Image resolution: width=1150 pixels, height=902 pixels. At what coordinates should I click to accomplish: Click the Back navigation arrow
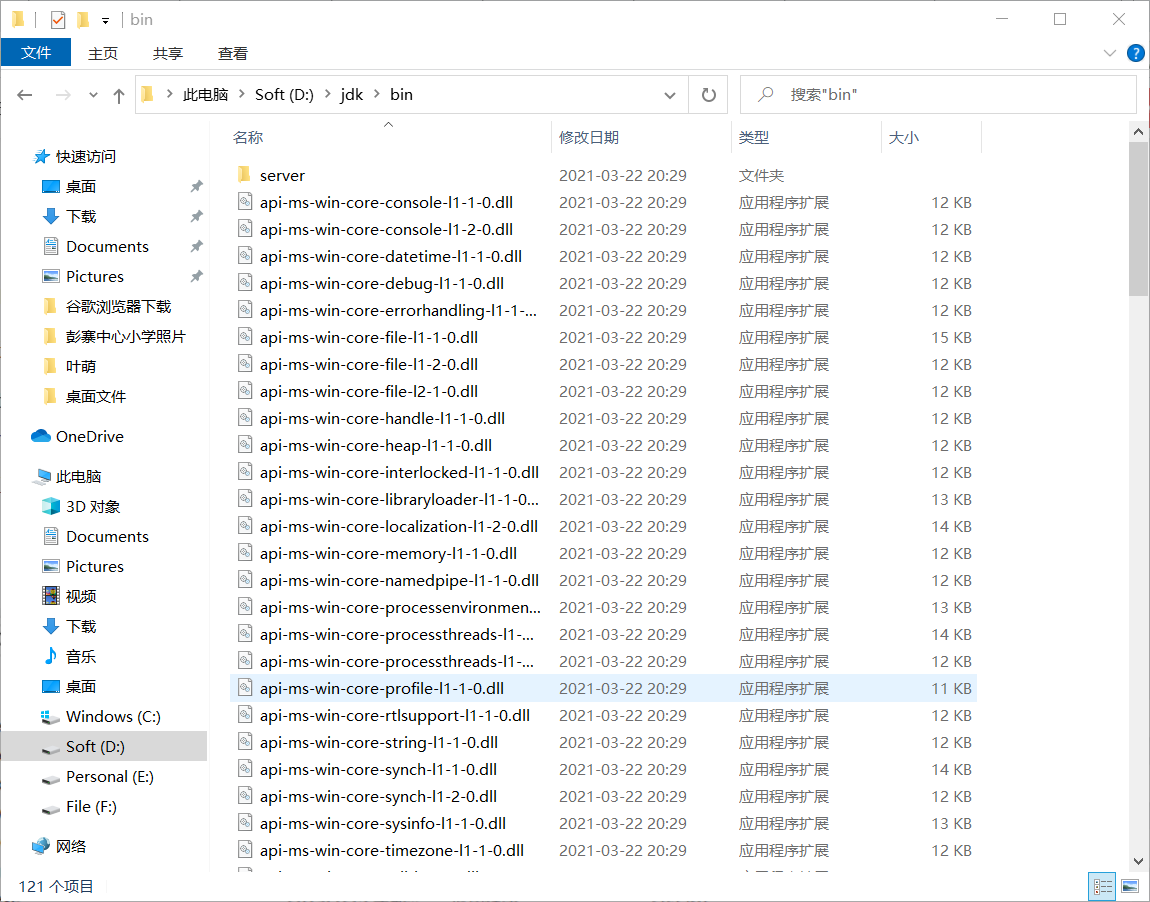click(26, 95)
